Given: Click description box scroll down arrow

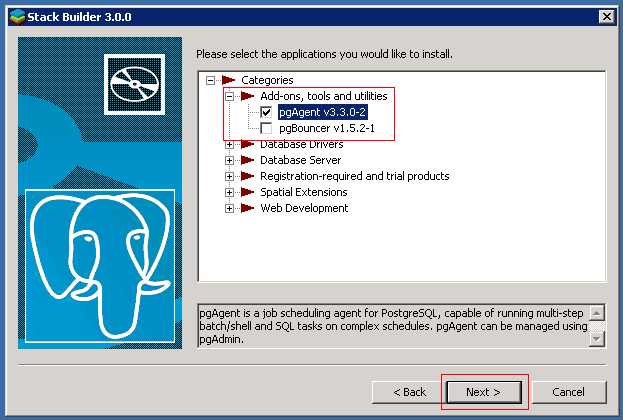Looking at the screenshot, I should (596, 339).
